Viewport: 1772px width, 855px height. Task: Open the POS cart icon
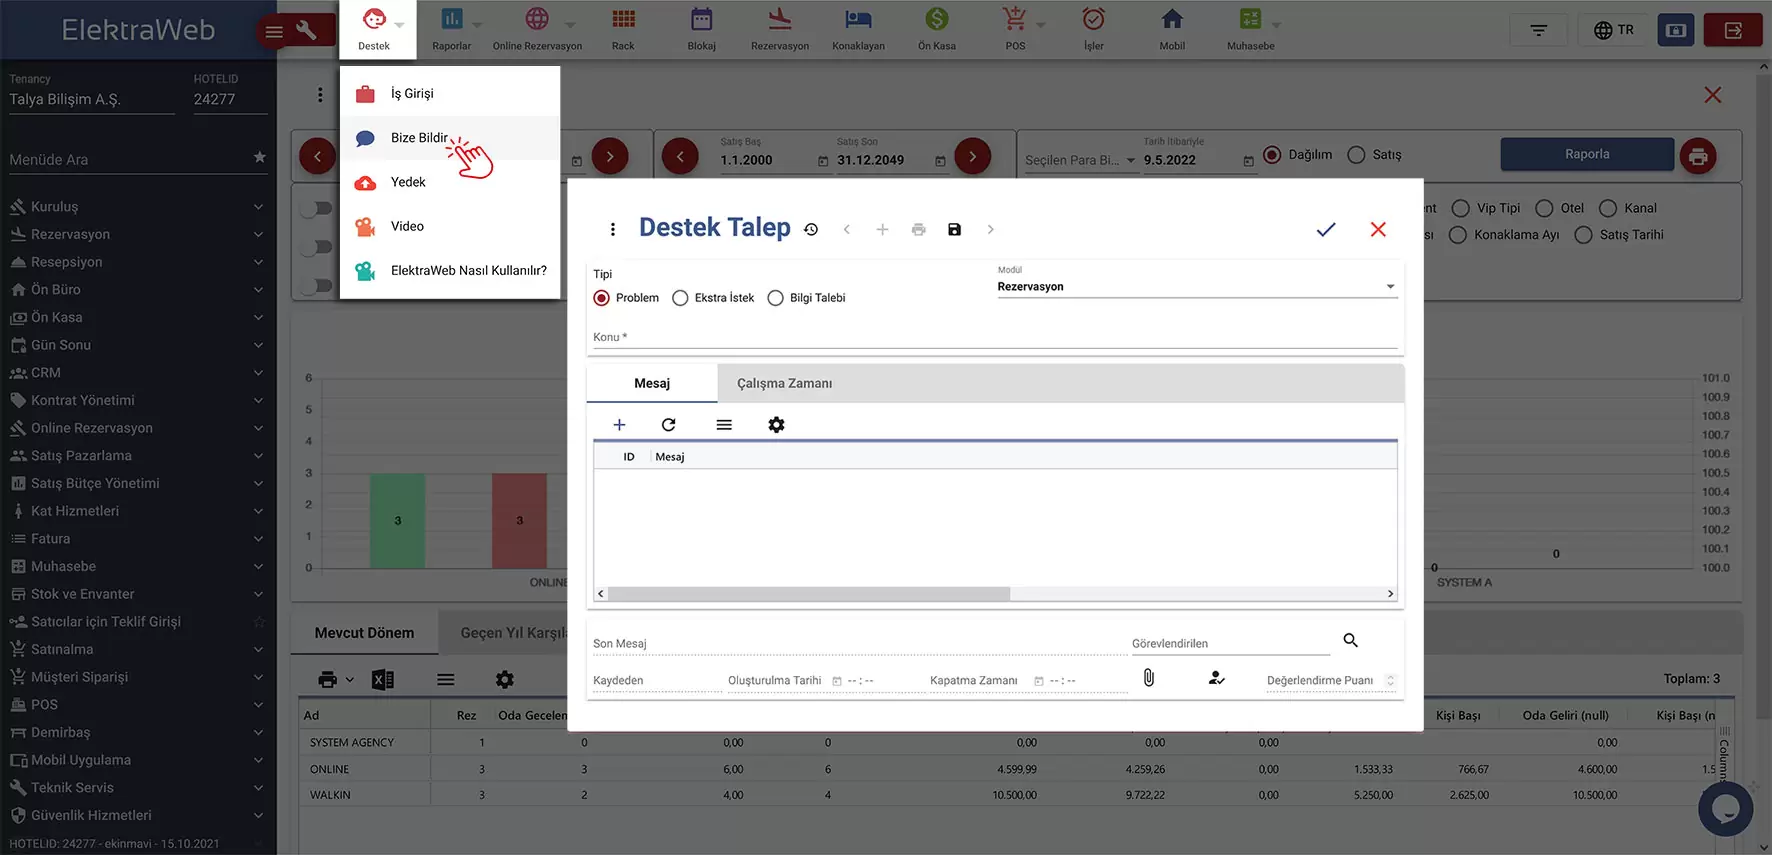point(1014,19)
